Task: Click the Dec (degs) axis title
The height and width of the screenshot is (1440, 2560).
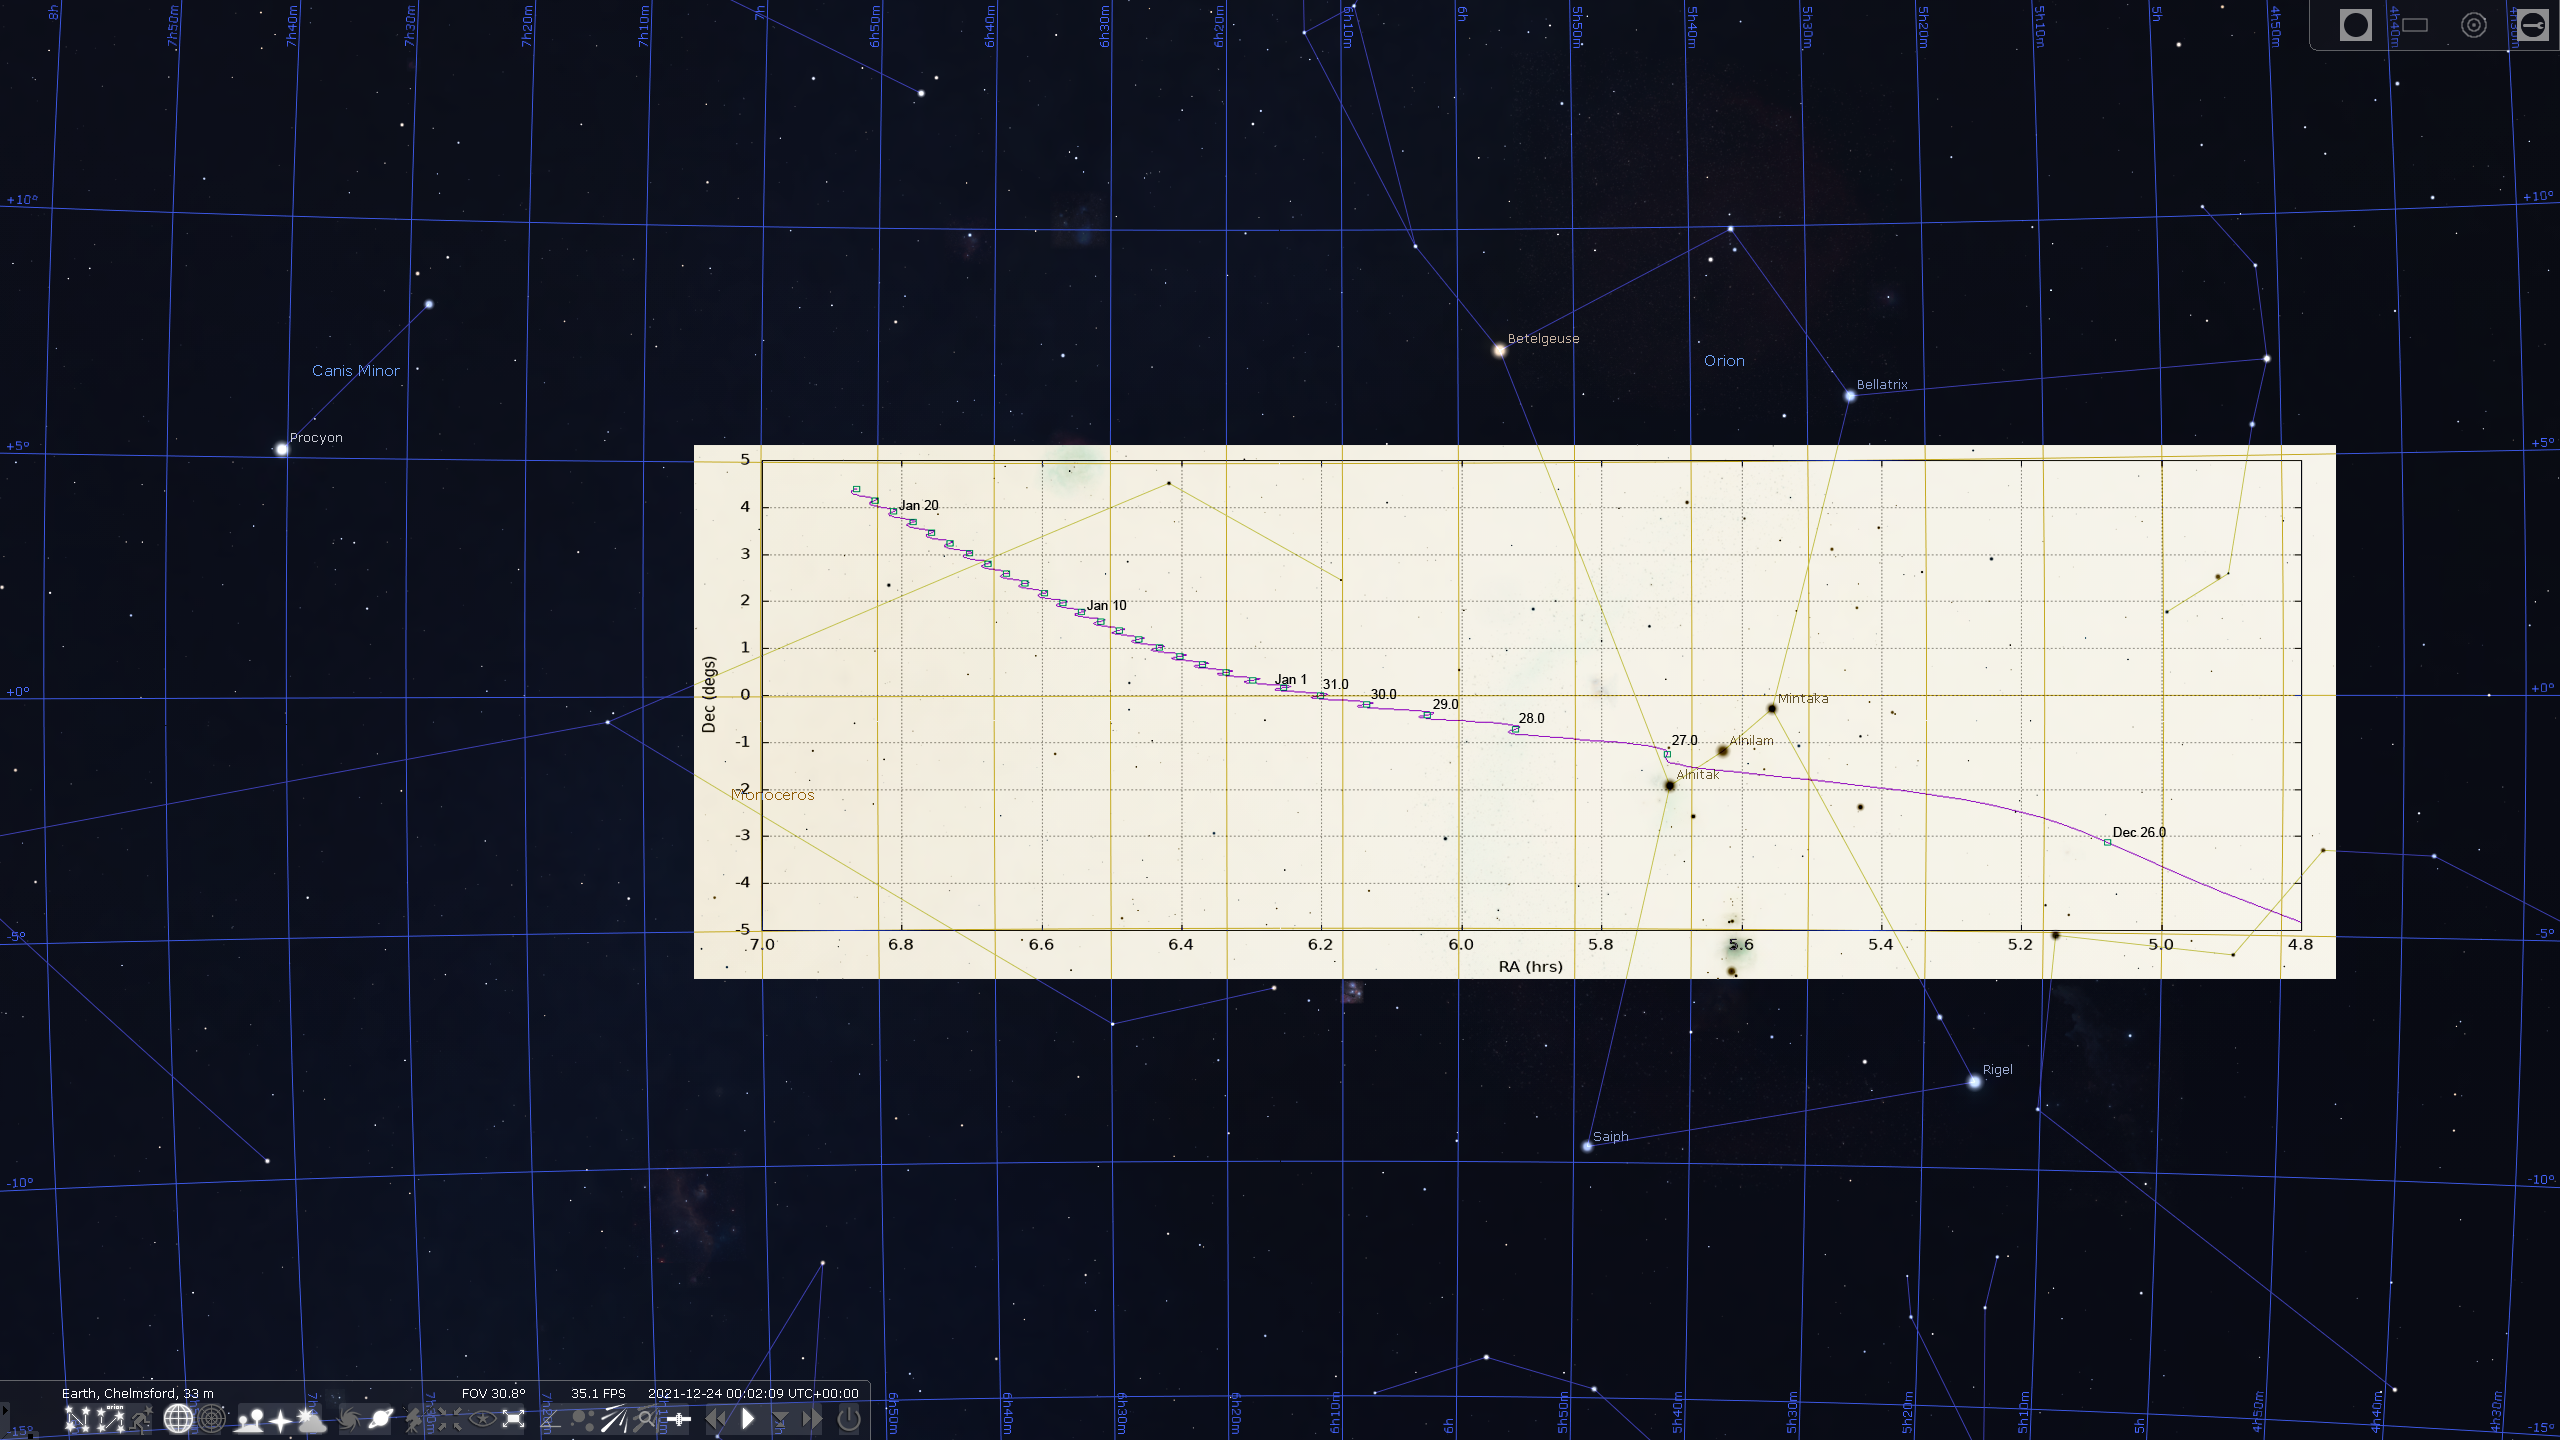Action: click(709, 695)
